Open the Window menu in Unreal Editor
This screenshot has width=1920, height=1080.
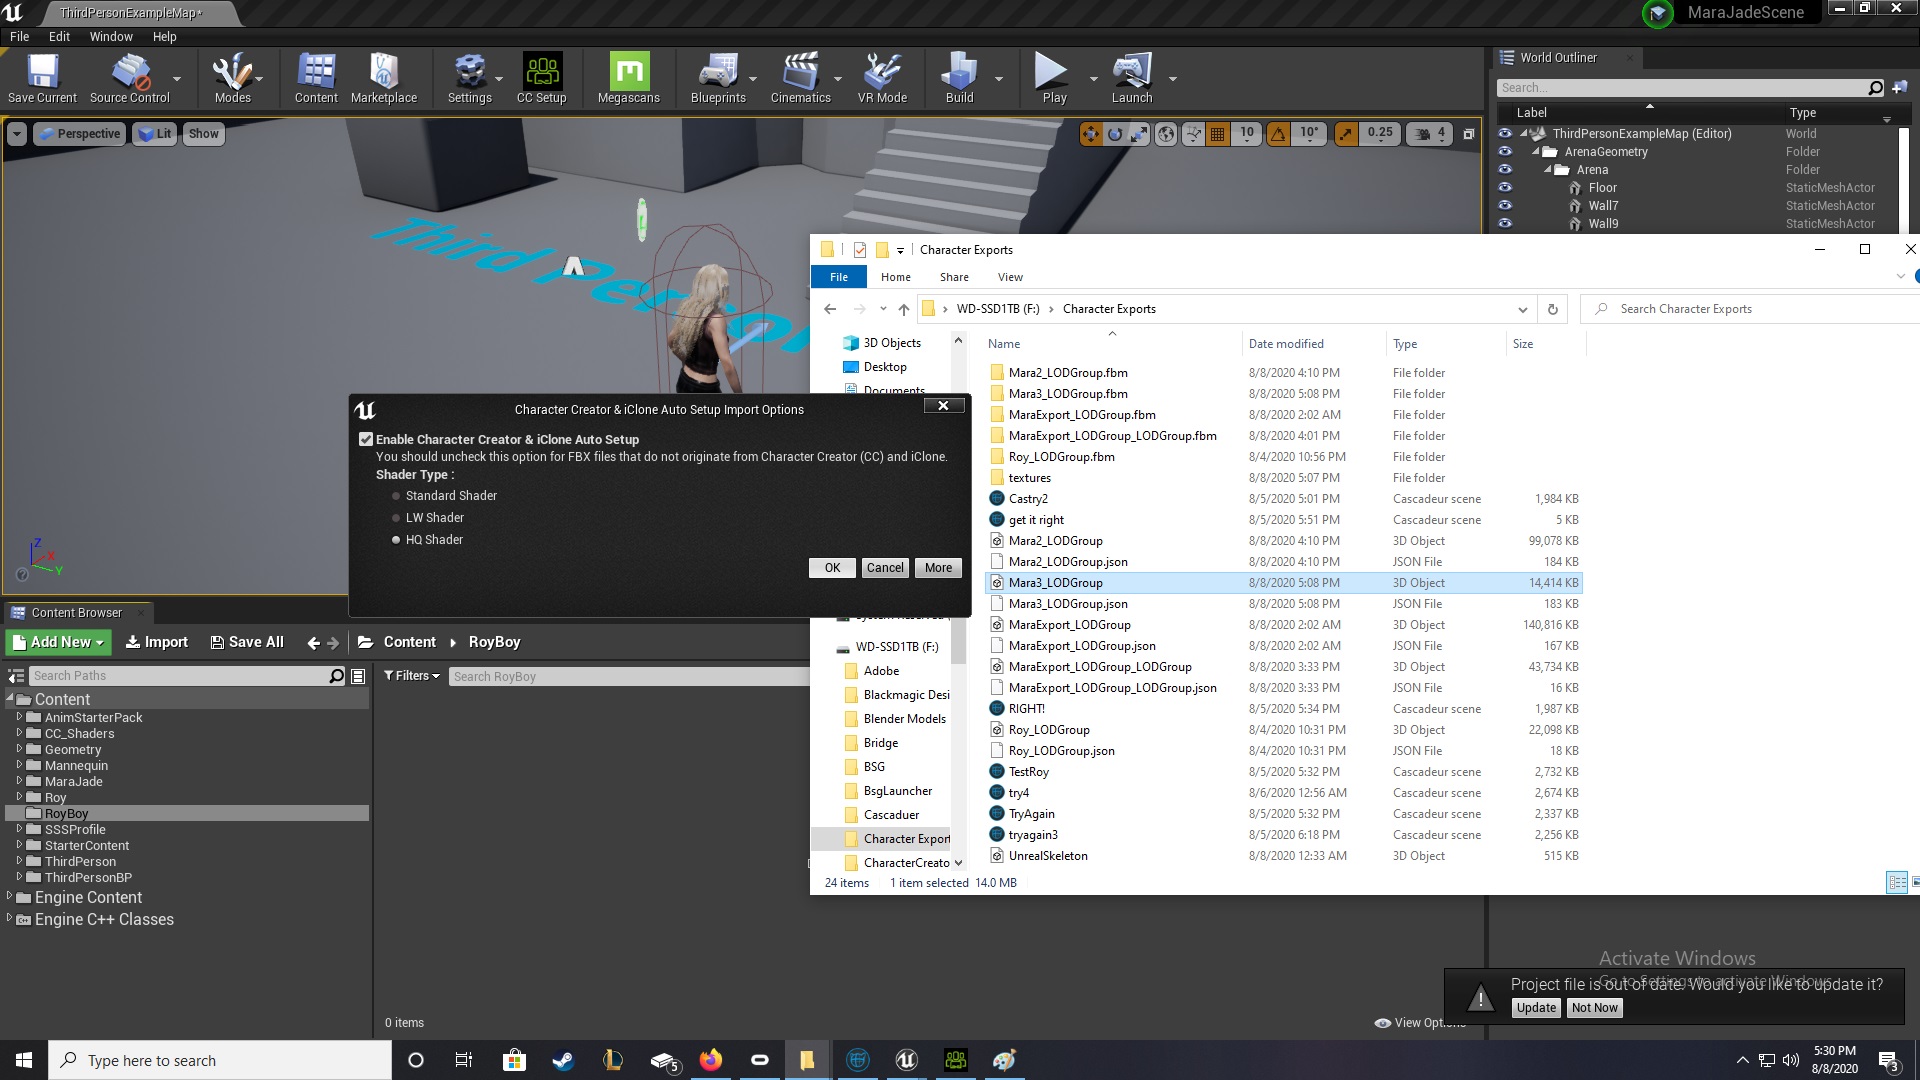tap(111, 36)
